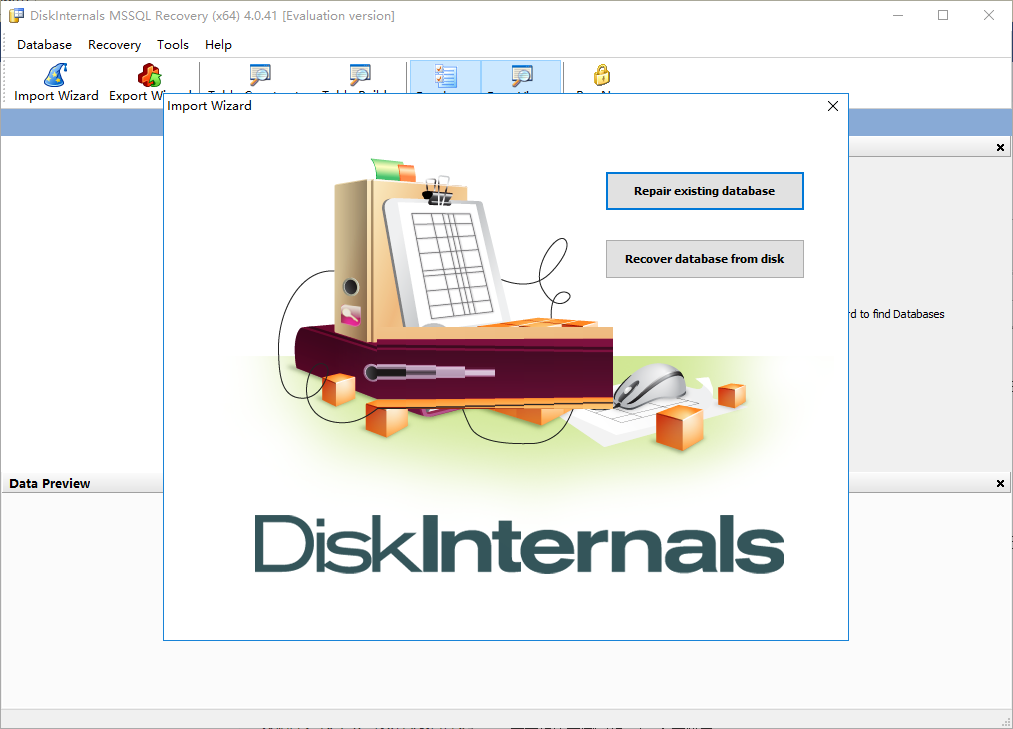Open the Tools menu
This screenshot has width=1013, height=729.
pyautogui.click(x=172, y=45)
